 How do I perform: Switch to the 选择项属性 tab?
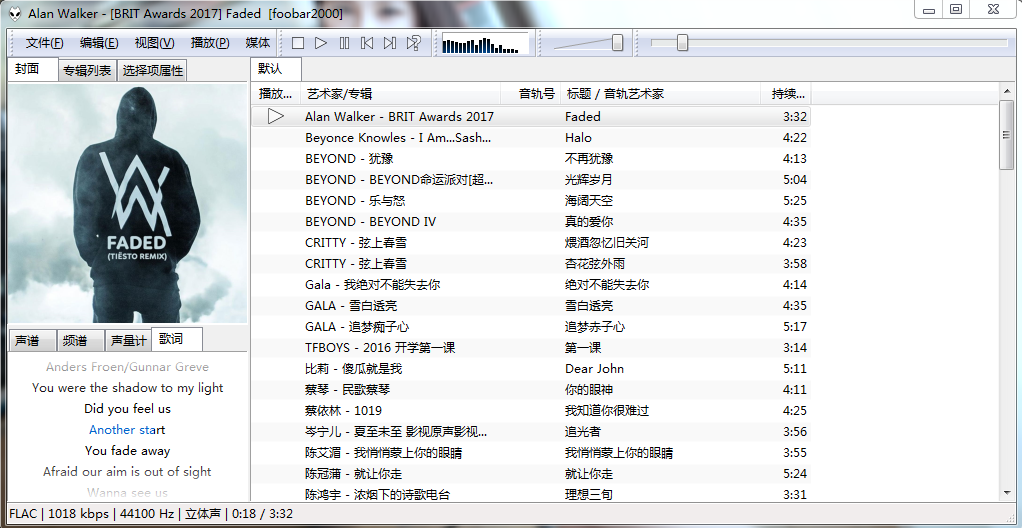pos(153,71)
